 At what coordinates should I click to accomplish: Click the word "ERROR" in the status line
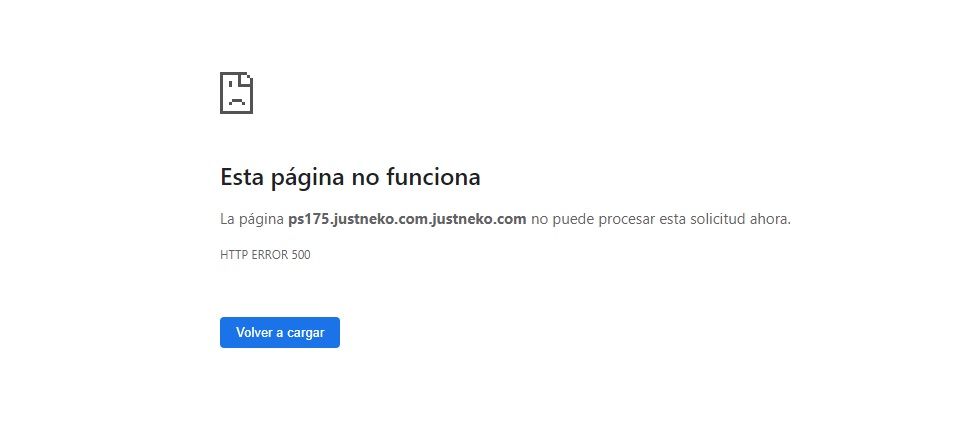(270, 254)
